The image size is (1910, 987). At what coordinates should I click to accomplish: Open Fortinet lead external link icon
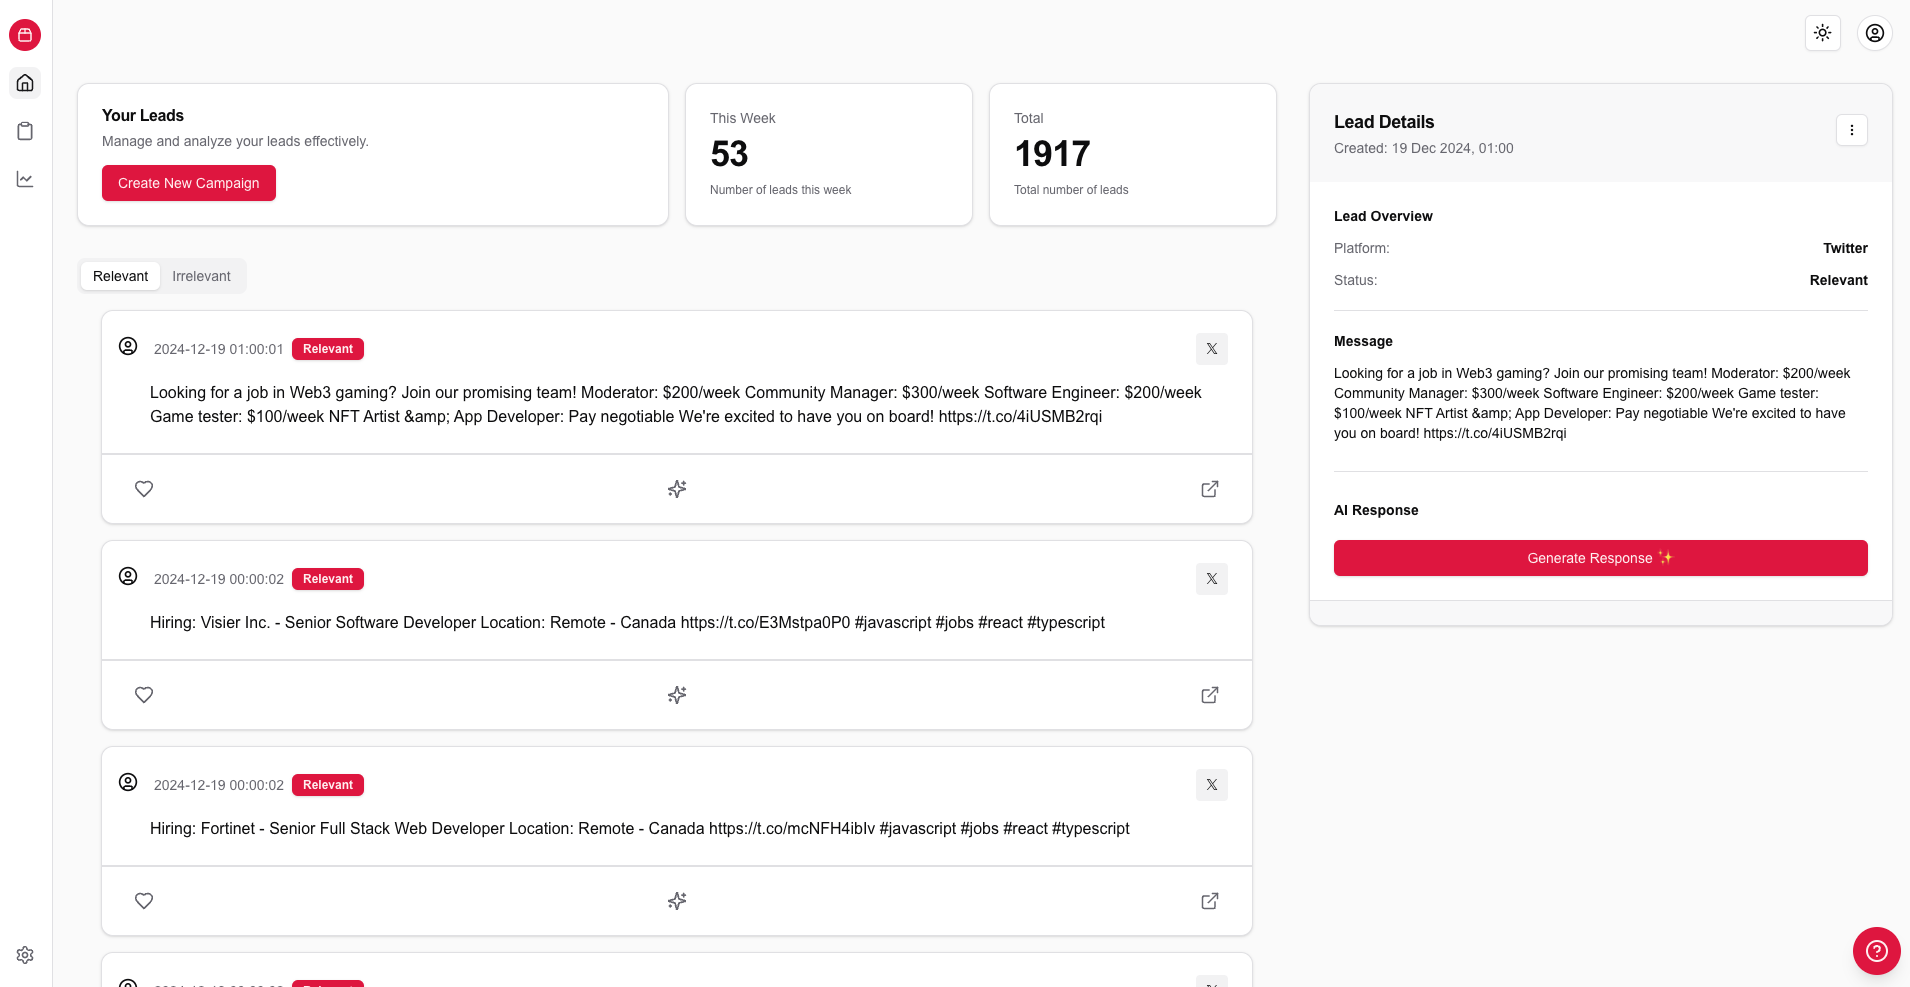tap(1209, 901)
